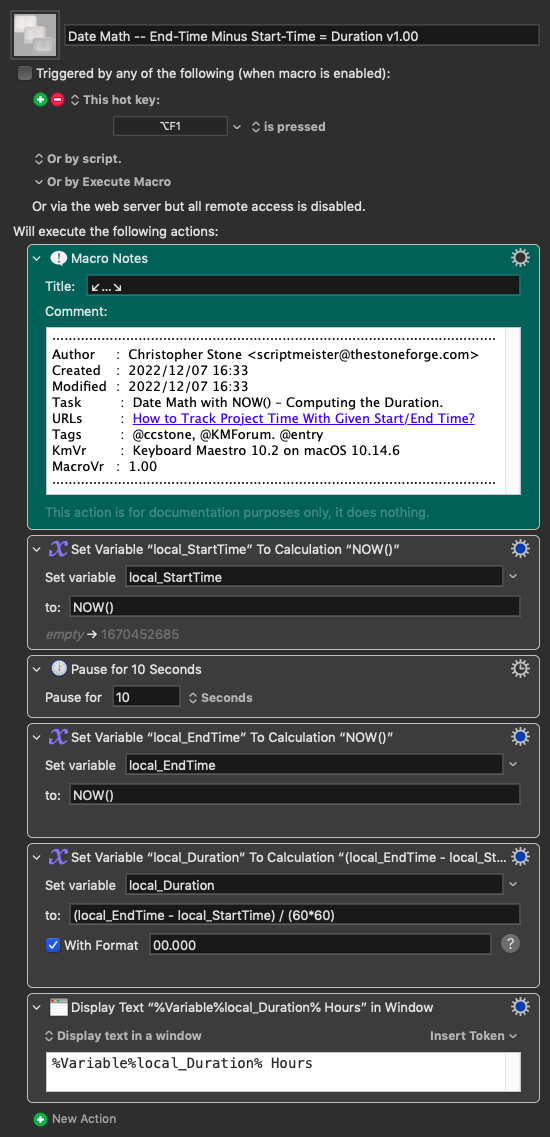This screenshot has height=1137, width=550.
Task: Click the Pause for 10 value field
Action: pos(147,697)
